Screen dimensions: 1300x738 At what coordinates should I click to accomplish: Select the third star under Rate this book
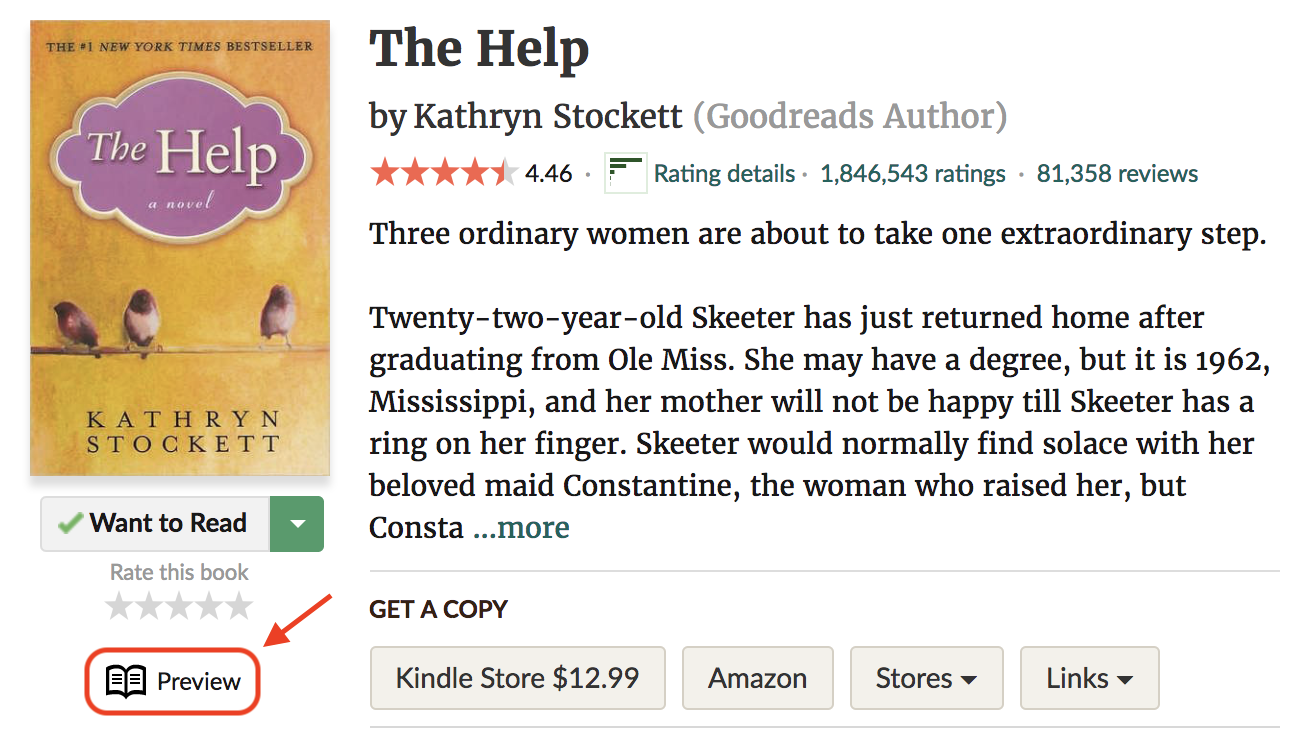point(177,604)
